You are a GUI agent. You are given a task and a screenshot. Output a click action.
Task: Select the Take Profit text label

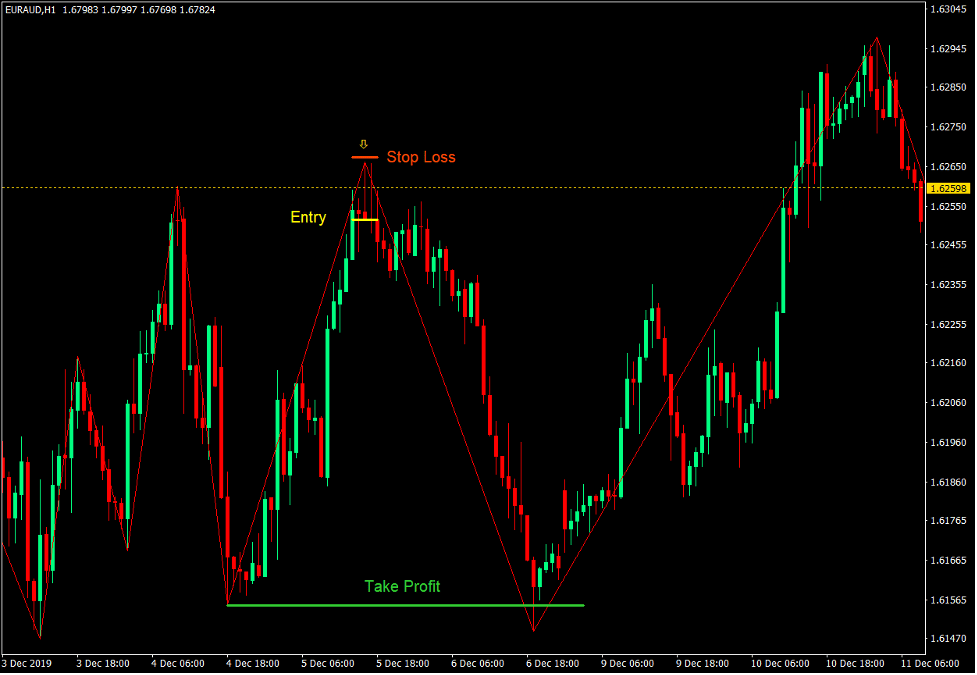point(404,587)
